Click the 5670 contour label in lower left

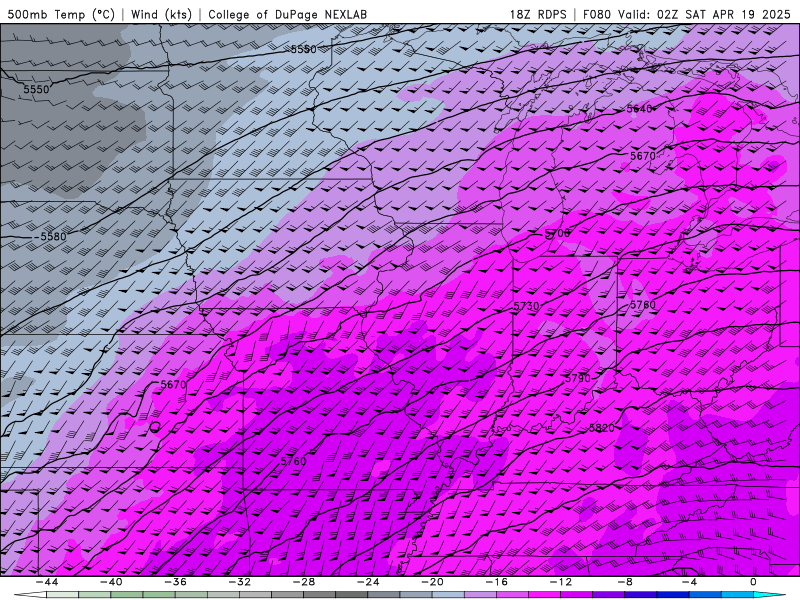tap(173, 385)
